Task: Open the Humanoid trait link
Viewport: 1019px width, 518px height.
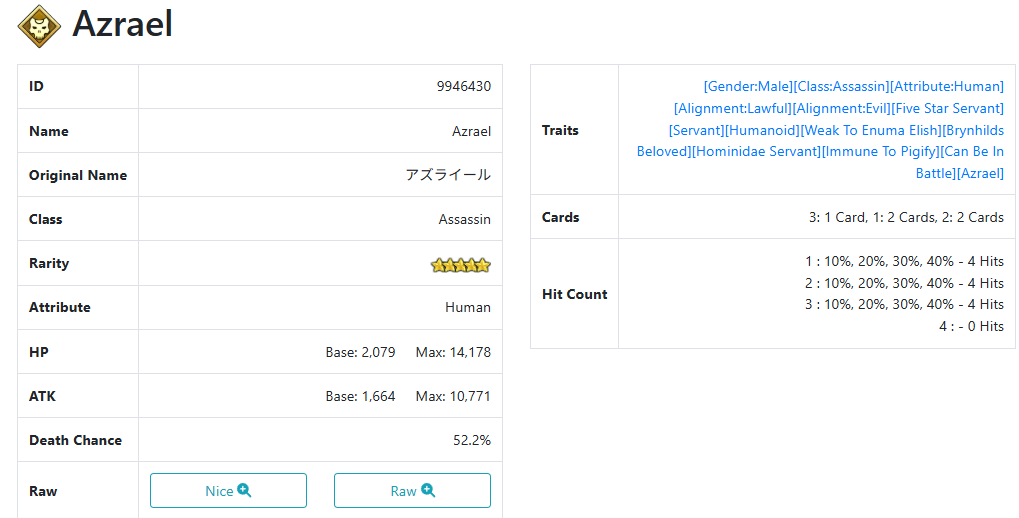Action: (762, 130)
